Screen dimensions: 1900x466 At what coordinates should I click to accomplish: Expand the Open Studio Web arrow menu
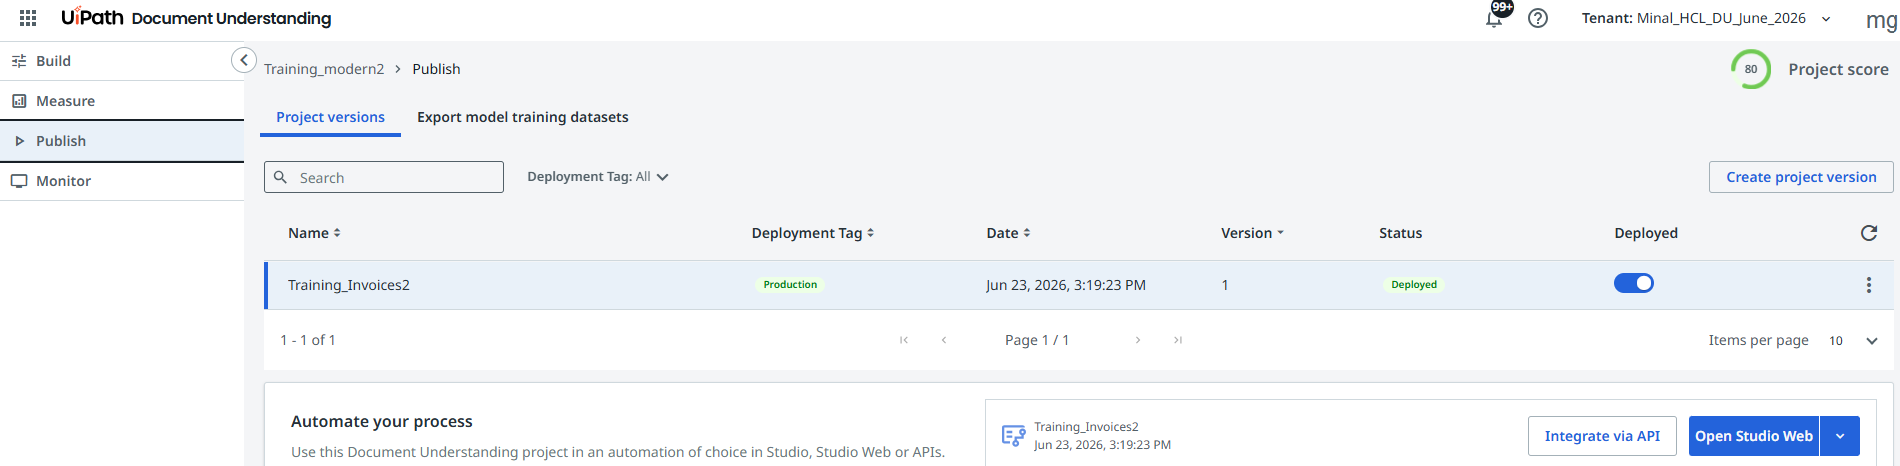point(1840,436)
